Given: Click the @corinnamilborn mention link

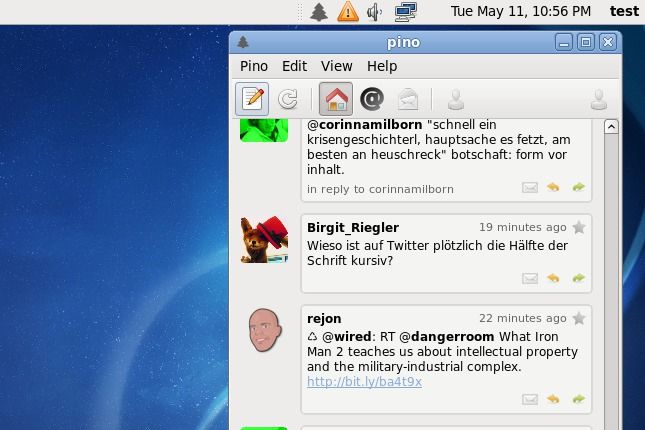Looking at the screenshot, I should 364,124.
